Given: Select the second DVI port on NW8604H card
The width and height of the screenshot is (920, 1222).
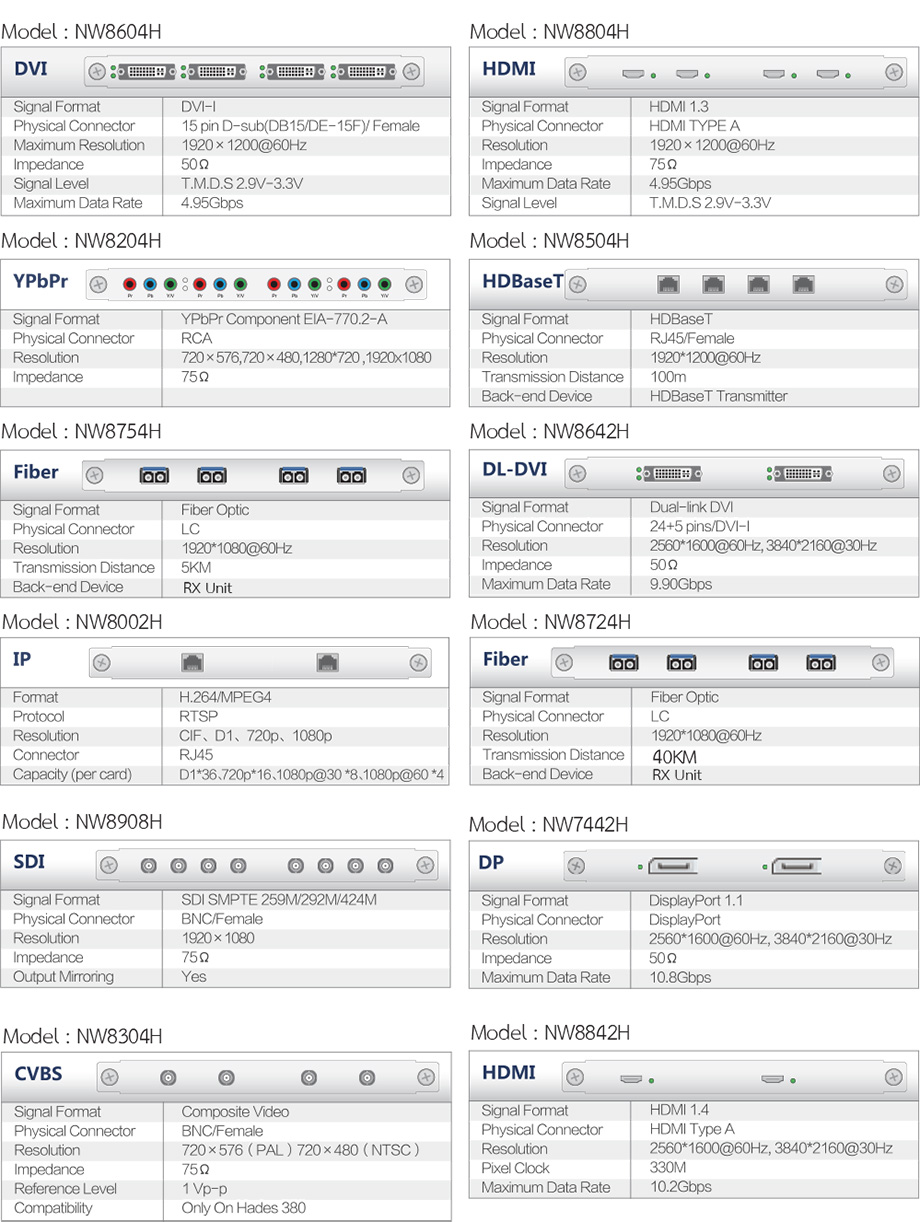Looking at the screenshot, I should coord(217,72).
